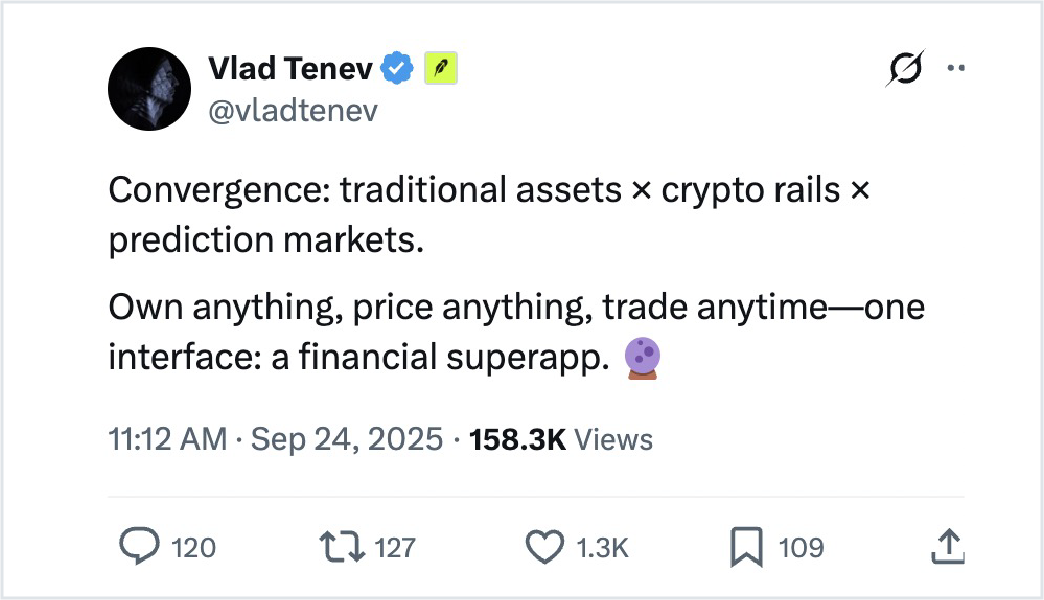Click the 127 reposts count

394,547
